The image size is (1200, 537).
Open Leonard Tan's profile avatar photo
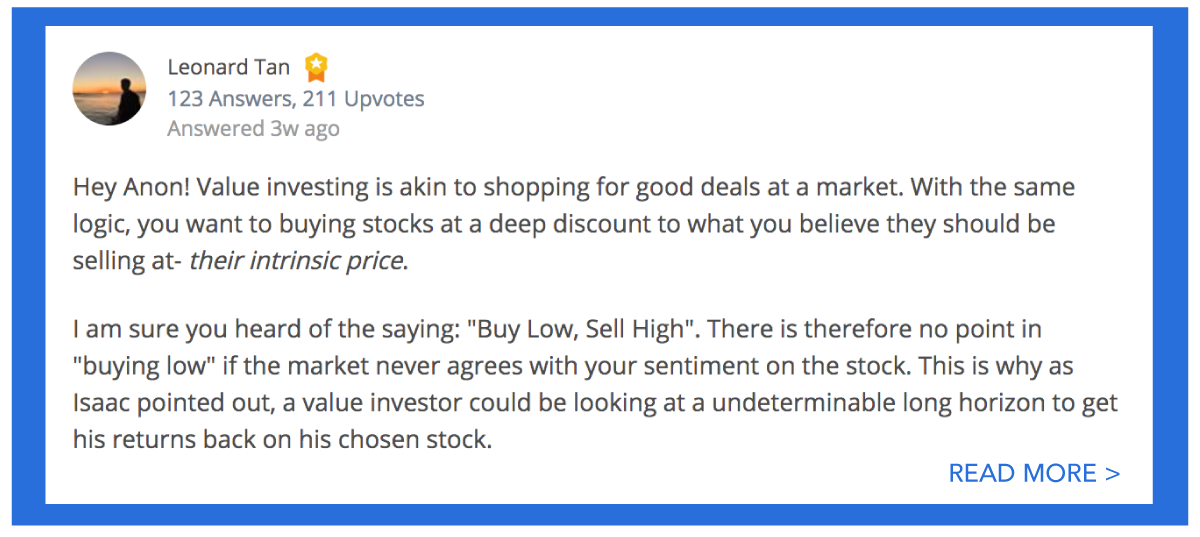pos(109,89)
